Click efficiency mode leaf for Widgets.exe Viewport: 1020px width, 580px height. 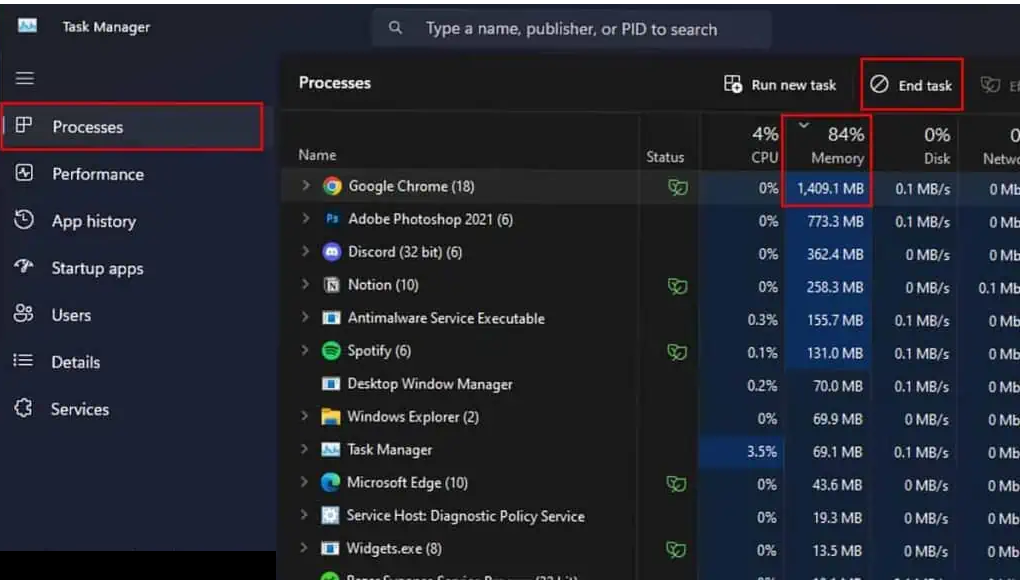676,550
